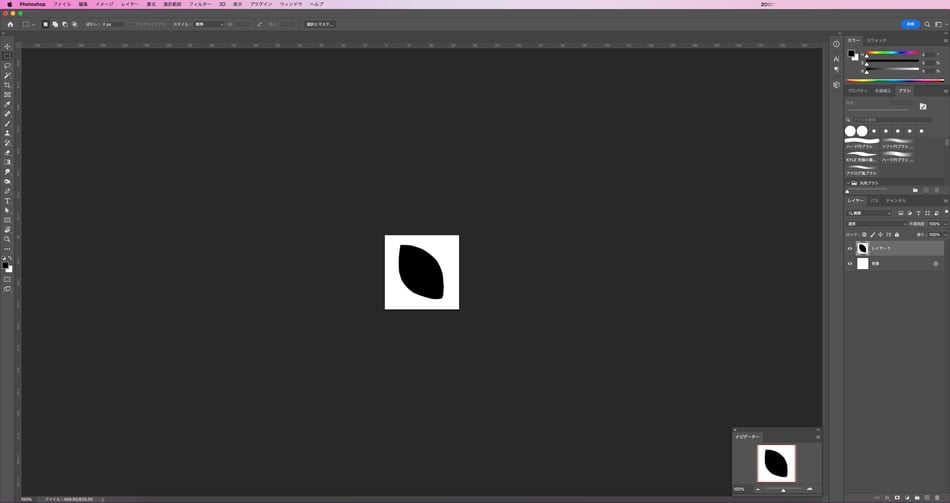Toggle lock image pixels brush icon
The height and width of the screenshot is (503, 950).
872,235
